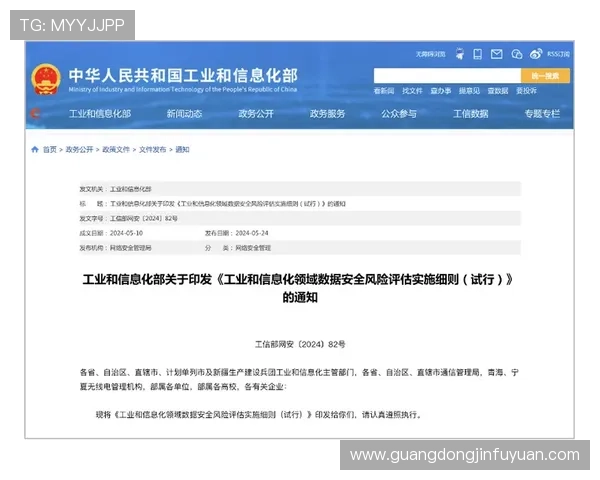Select the 分类 value 网络安全管理
Screen dimensions: 600x480
253,248
